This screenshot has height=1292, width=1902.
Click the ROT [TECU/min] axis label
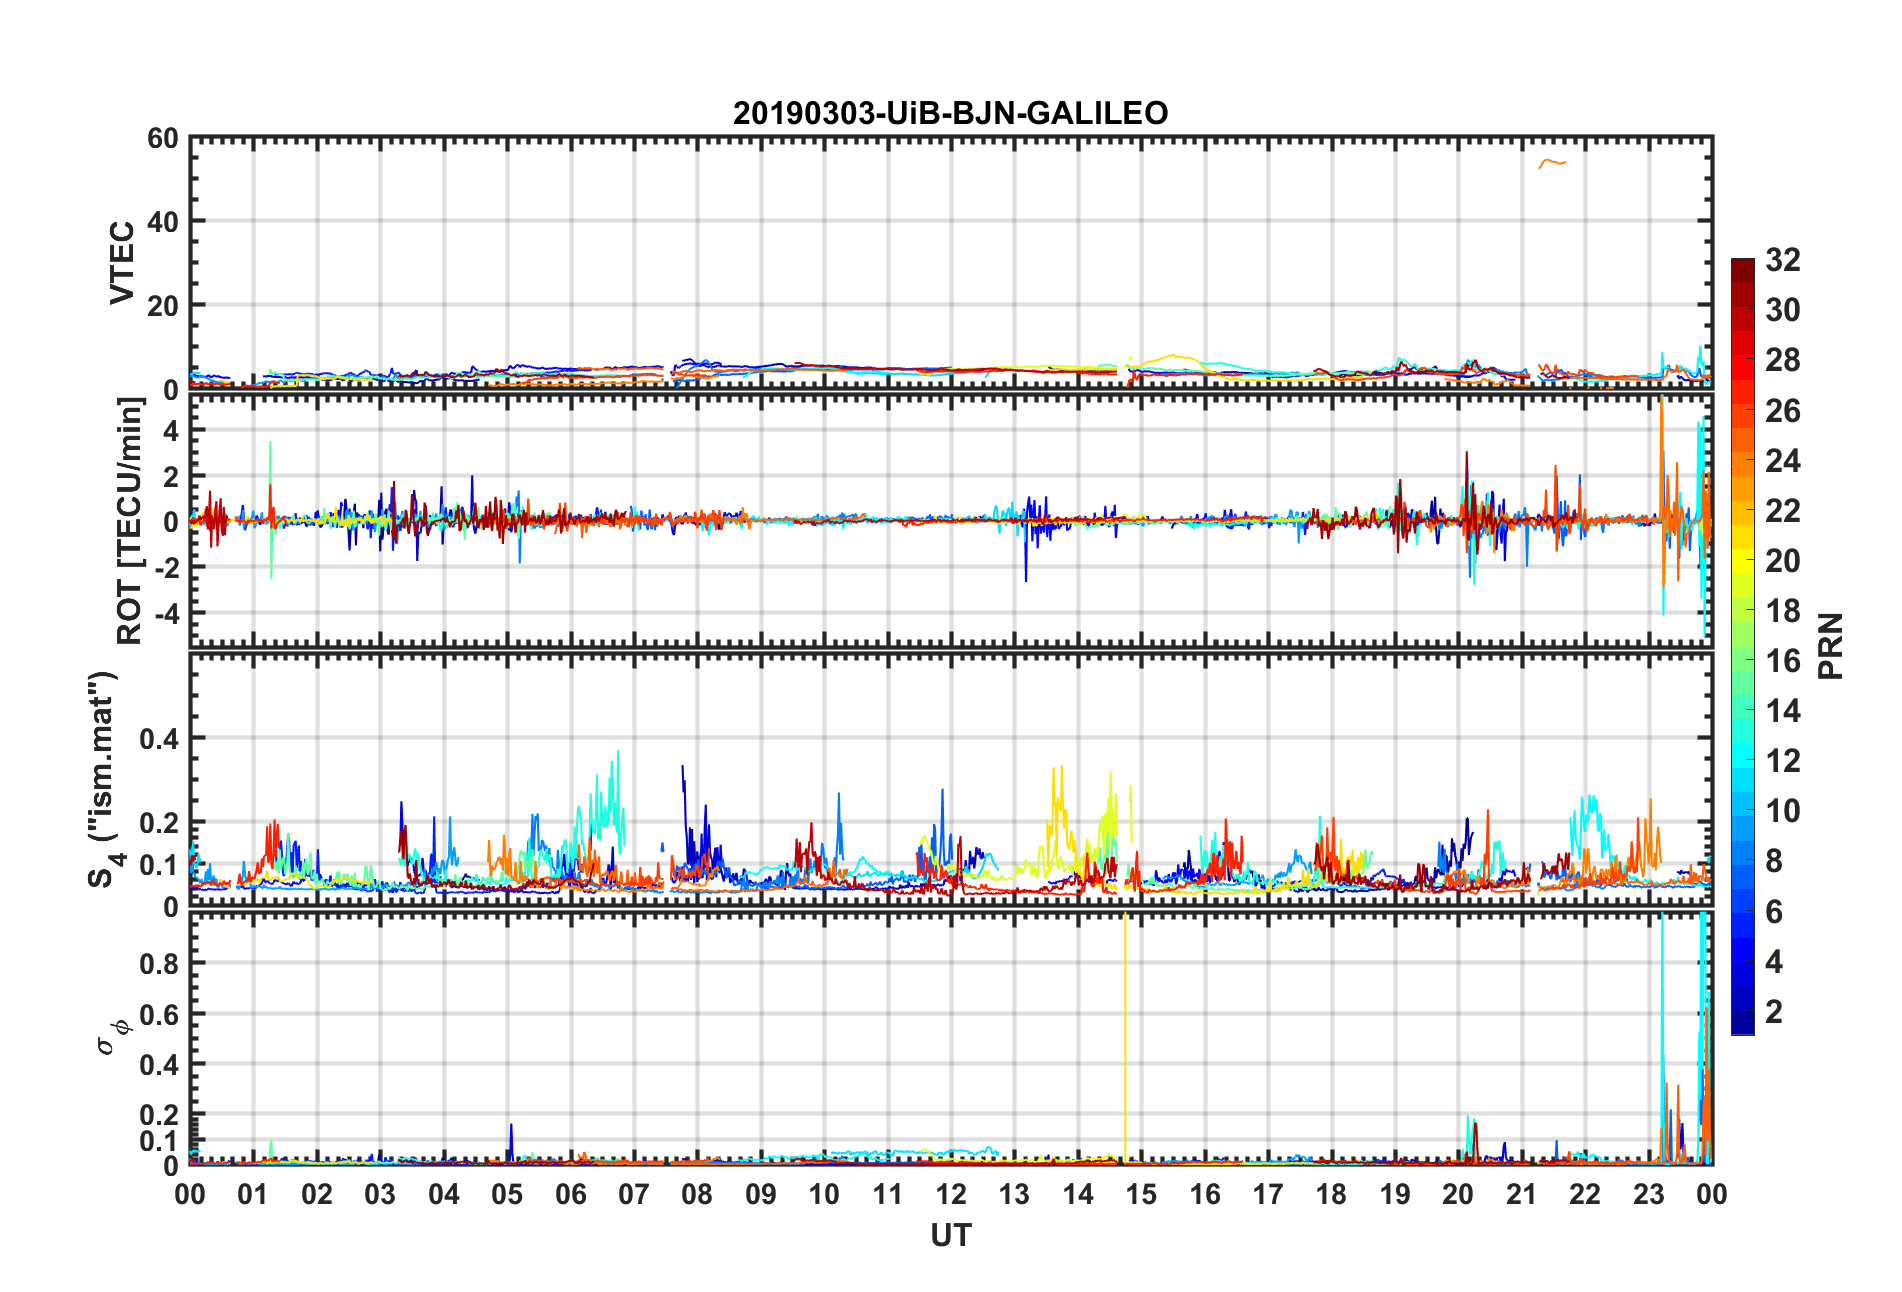[130, 520]
